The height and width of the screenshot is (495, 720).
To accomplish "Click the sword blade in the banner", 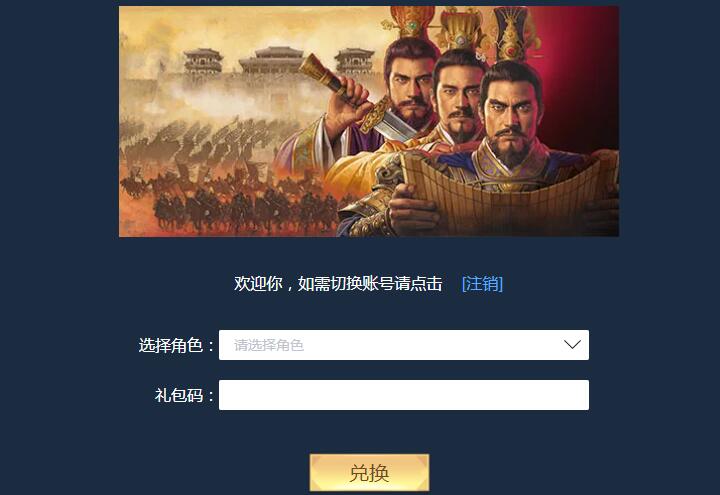I will coord(390,122).
